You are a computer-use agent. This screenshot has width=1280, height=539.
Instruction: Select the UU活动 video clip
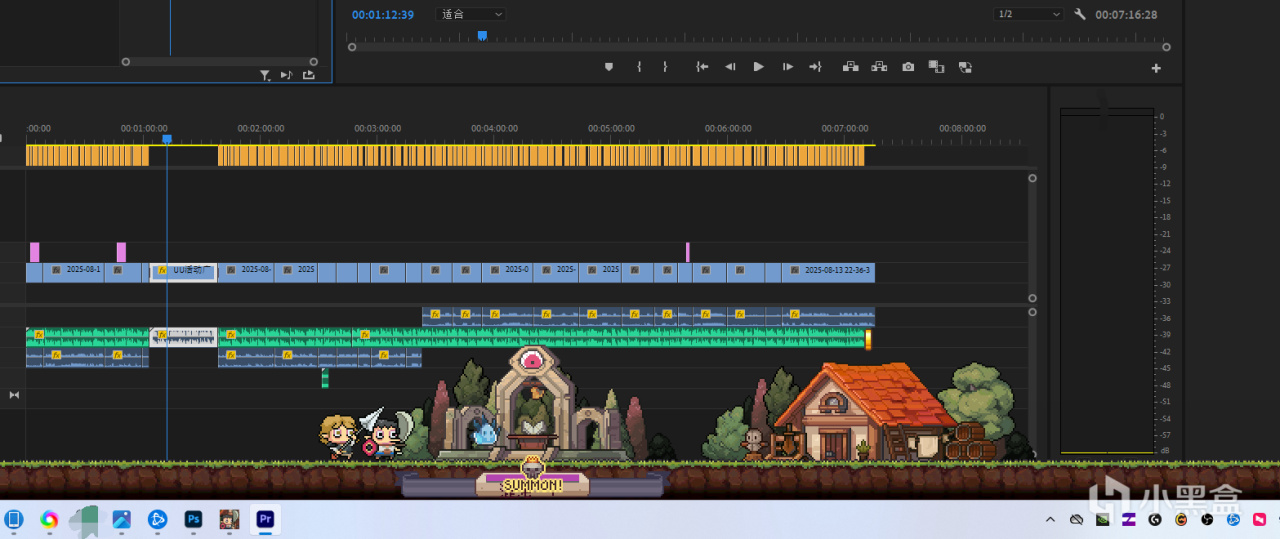pos(183,272)
